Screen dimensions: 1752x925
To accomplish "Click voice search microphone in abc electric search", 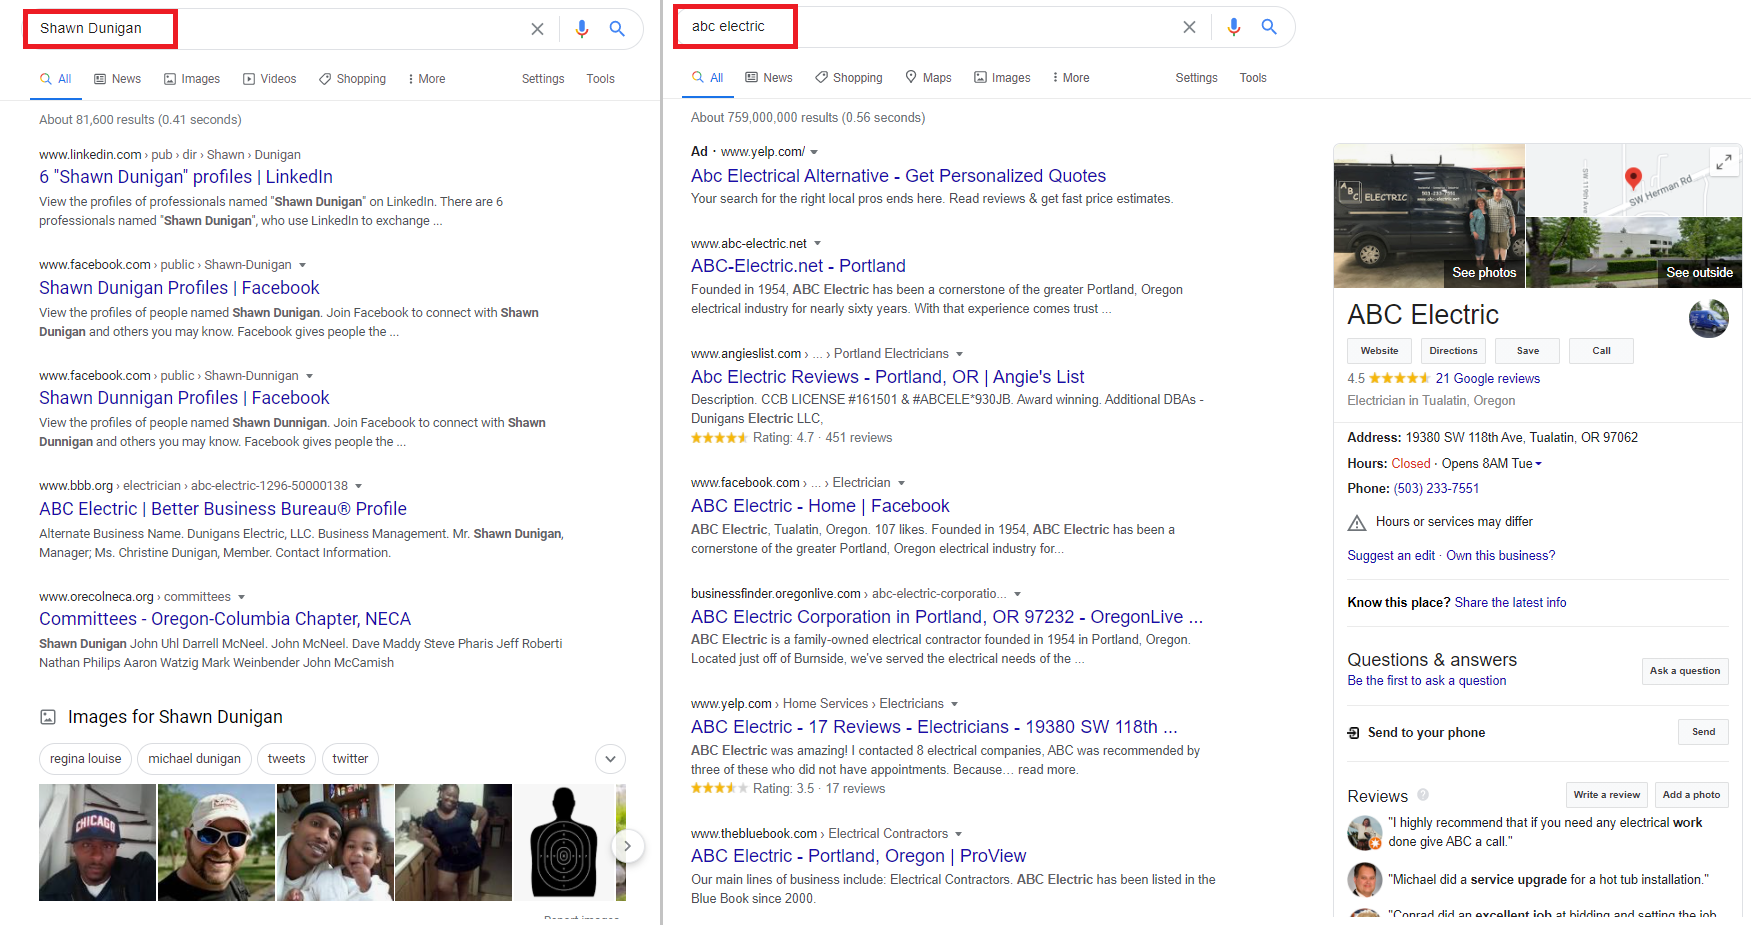I will tap(1234, 27).
